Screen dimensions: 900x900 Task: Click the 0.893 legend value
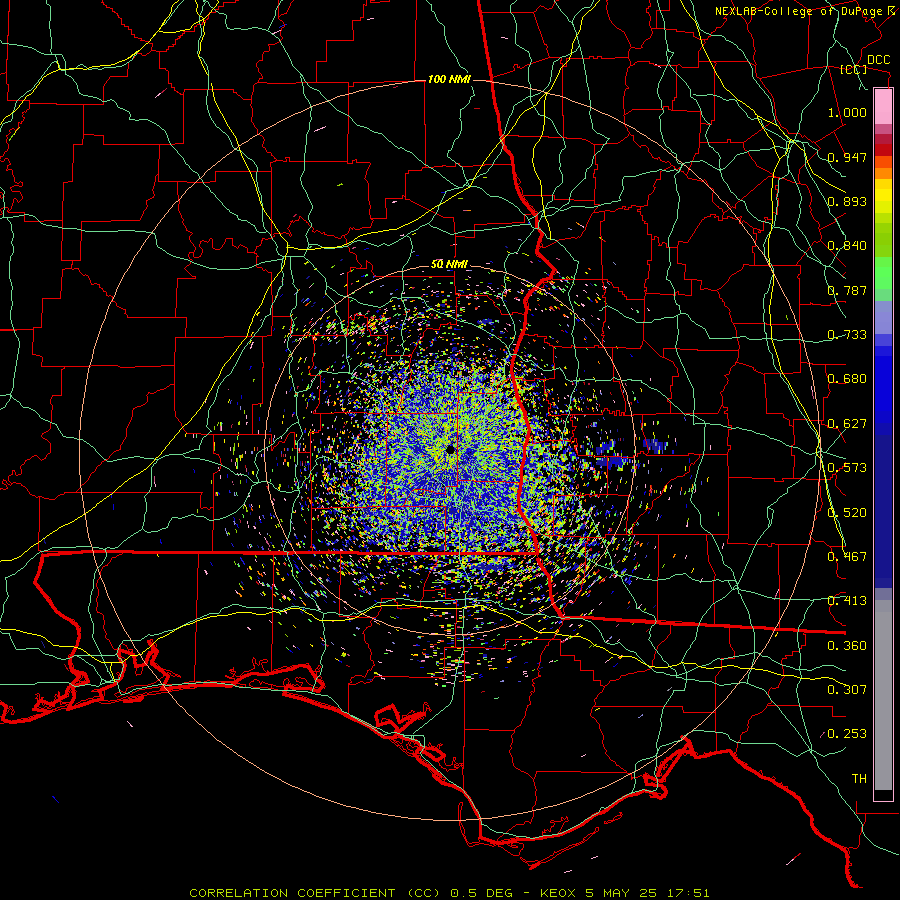point(847,201)
